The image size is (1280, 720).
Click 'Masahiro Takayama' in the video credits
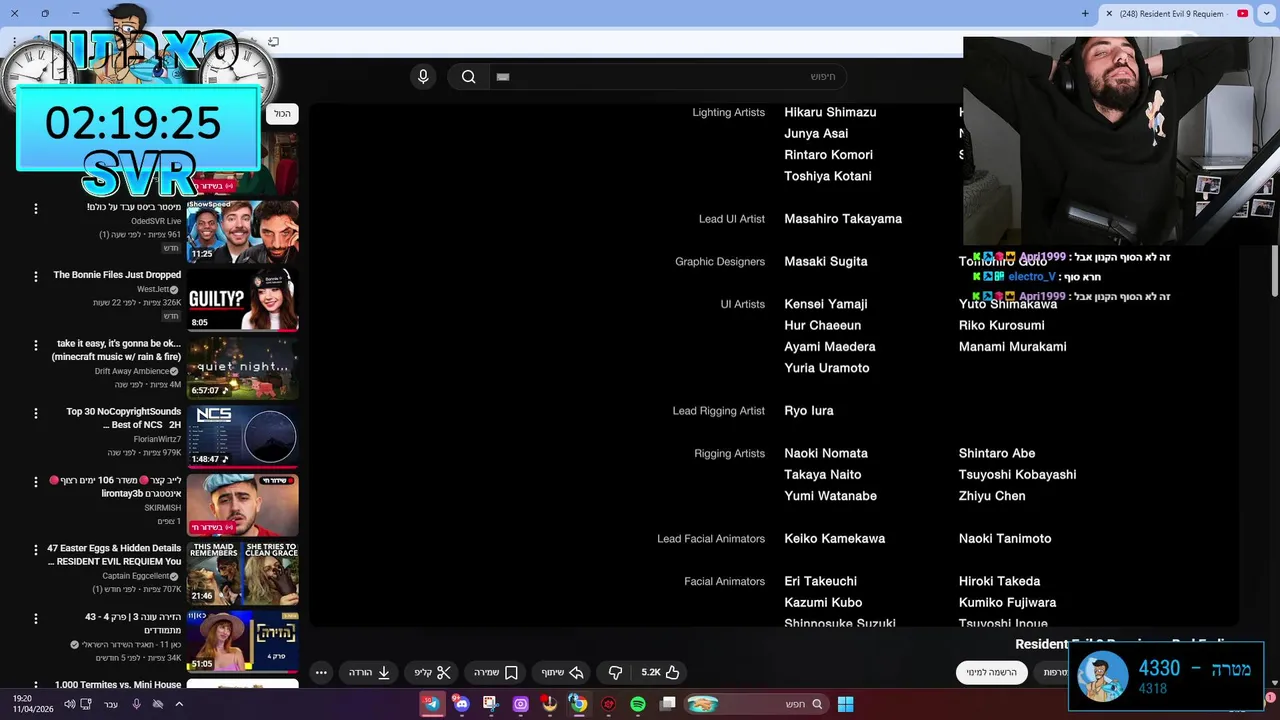(x=843, y=219)
